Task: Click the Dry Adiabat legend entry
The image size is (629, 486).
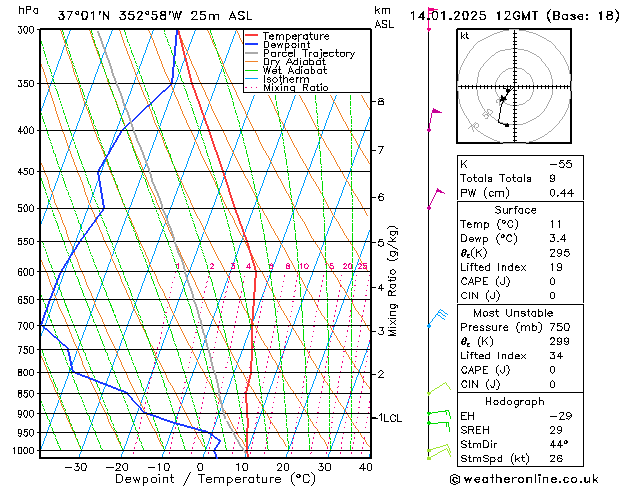Action: [x=294, y=62]
